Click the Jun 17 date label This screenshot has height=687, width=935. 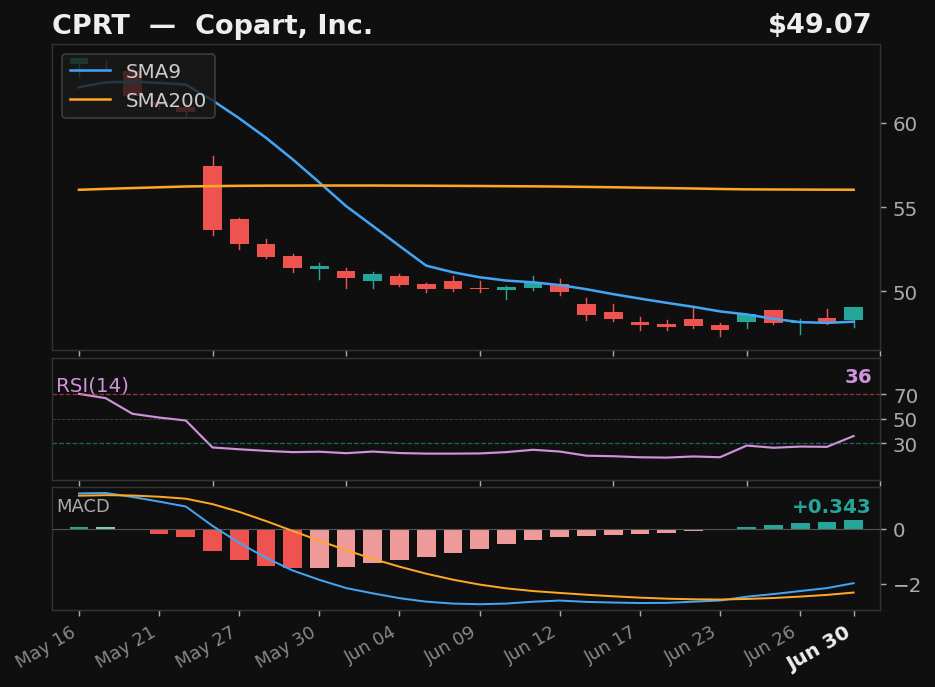[x=609, y=645]
